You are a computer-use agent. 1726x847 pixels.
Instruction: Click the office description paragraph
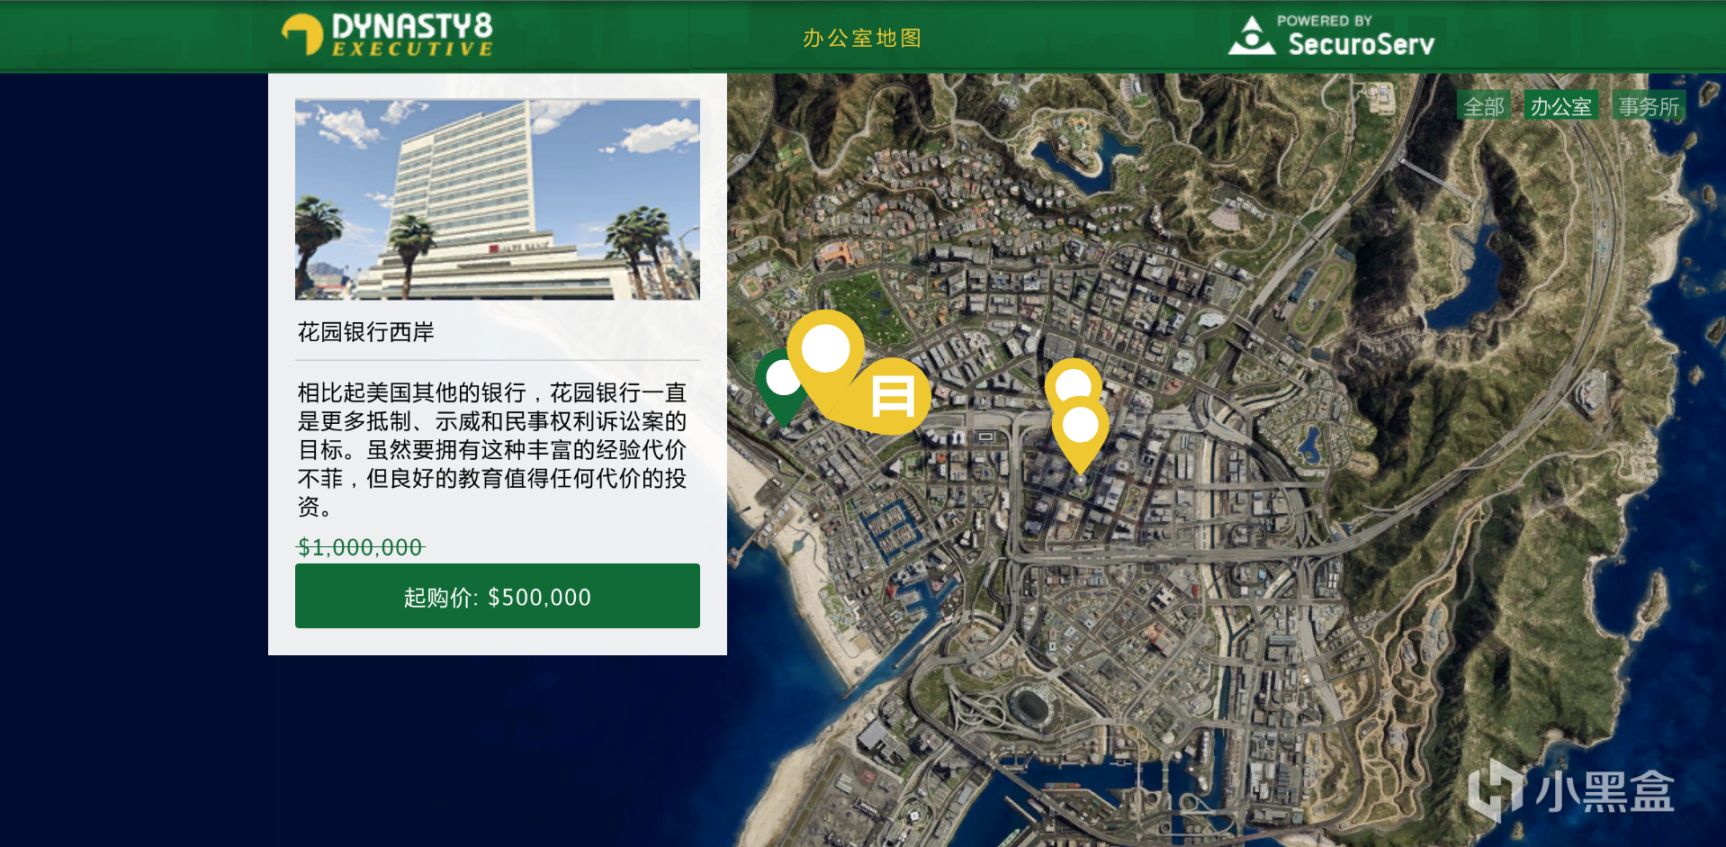coord(492,449)
